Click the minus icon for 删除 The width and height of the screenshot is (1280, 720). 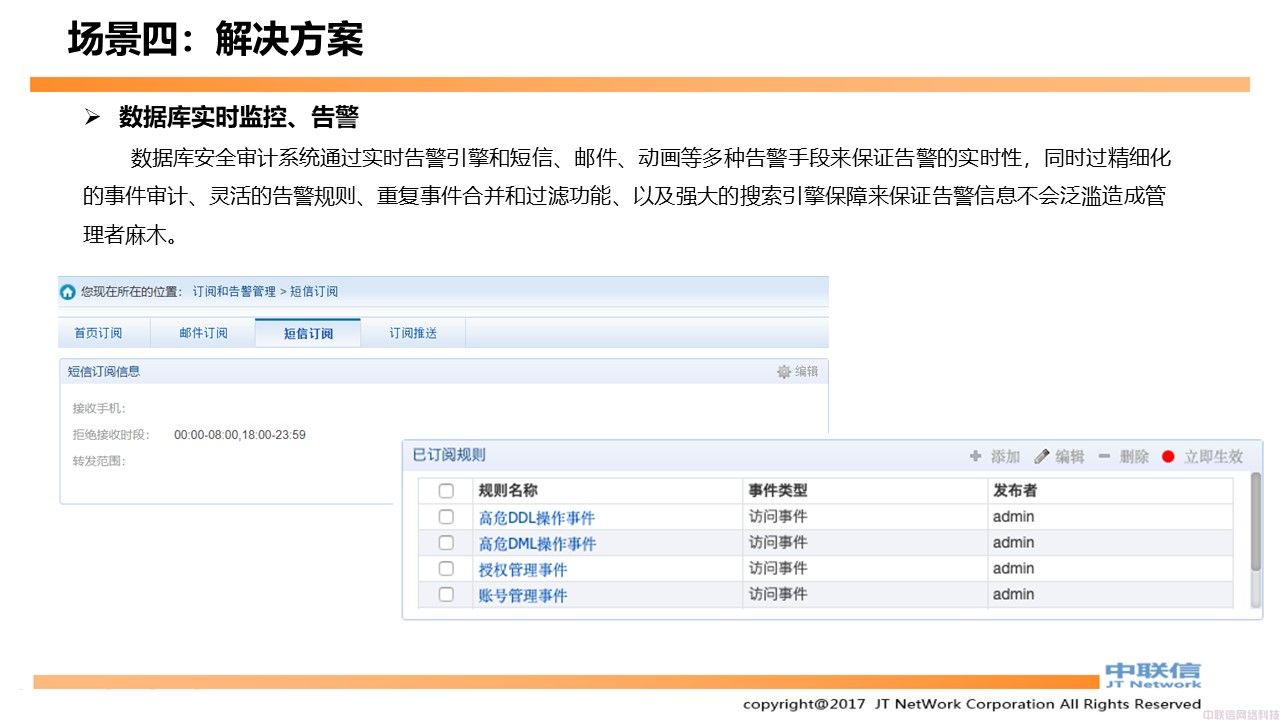[x=1104, y=456]
